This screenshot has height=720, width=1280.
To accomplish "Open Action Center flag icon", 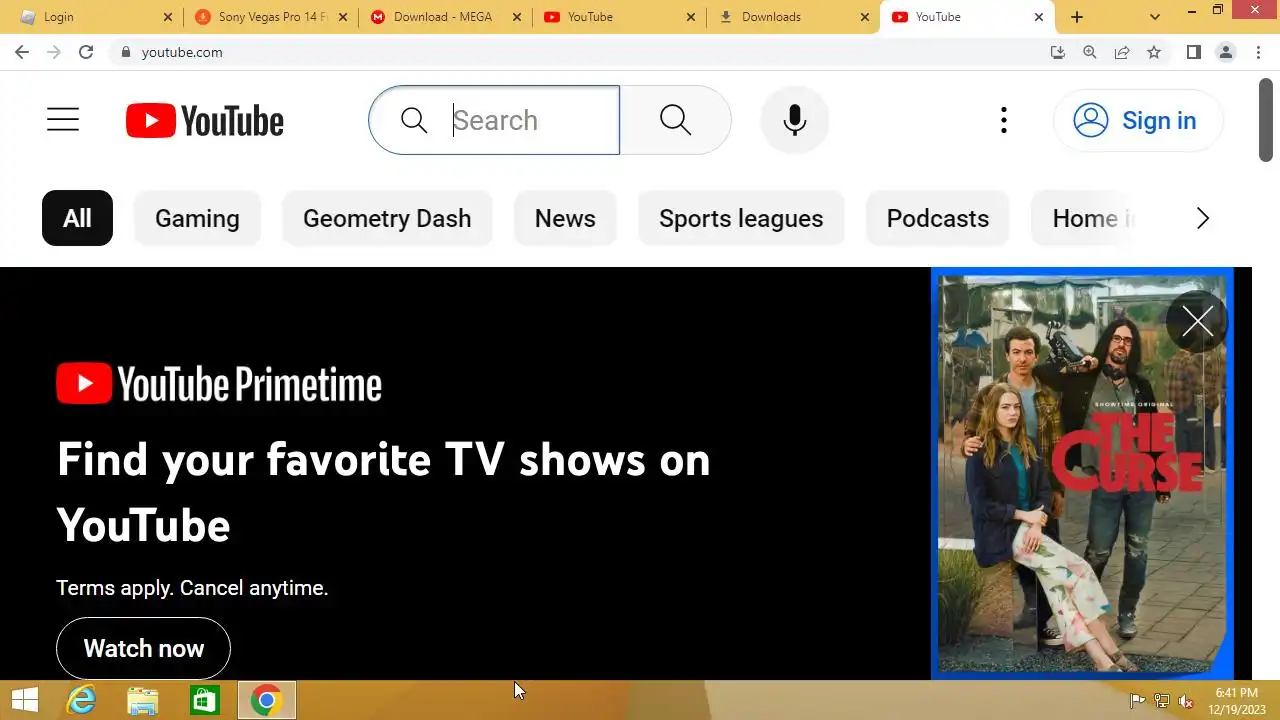I will pyautogui.click(x=1137, y=701).
